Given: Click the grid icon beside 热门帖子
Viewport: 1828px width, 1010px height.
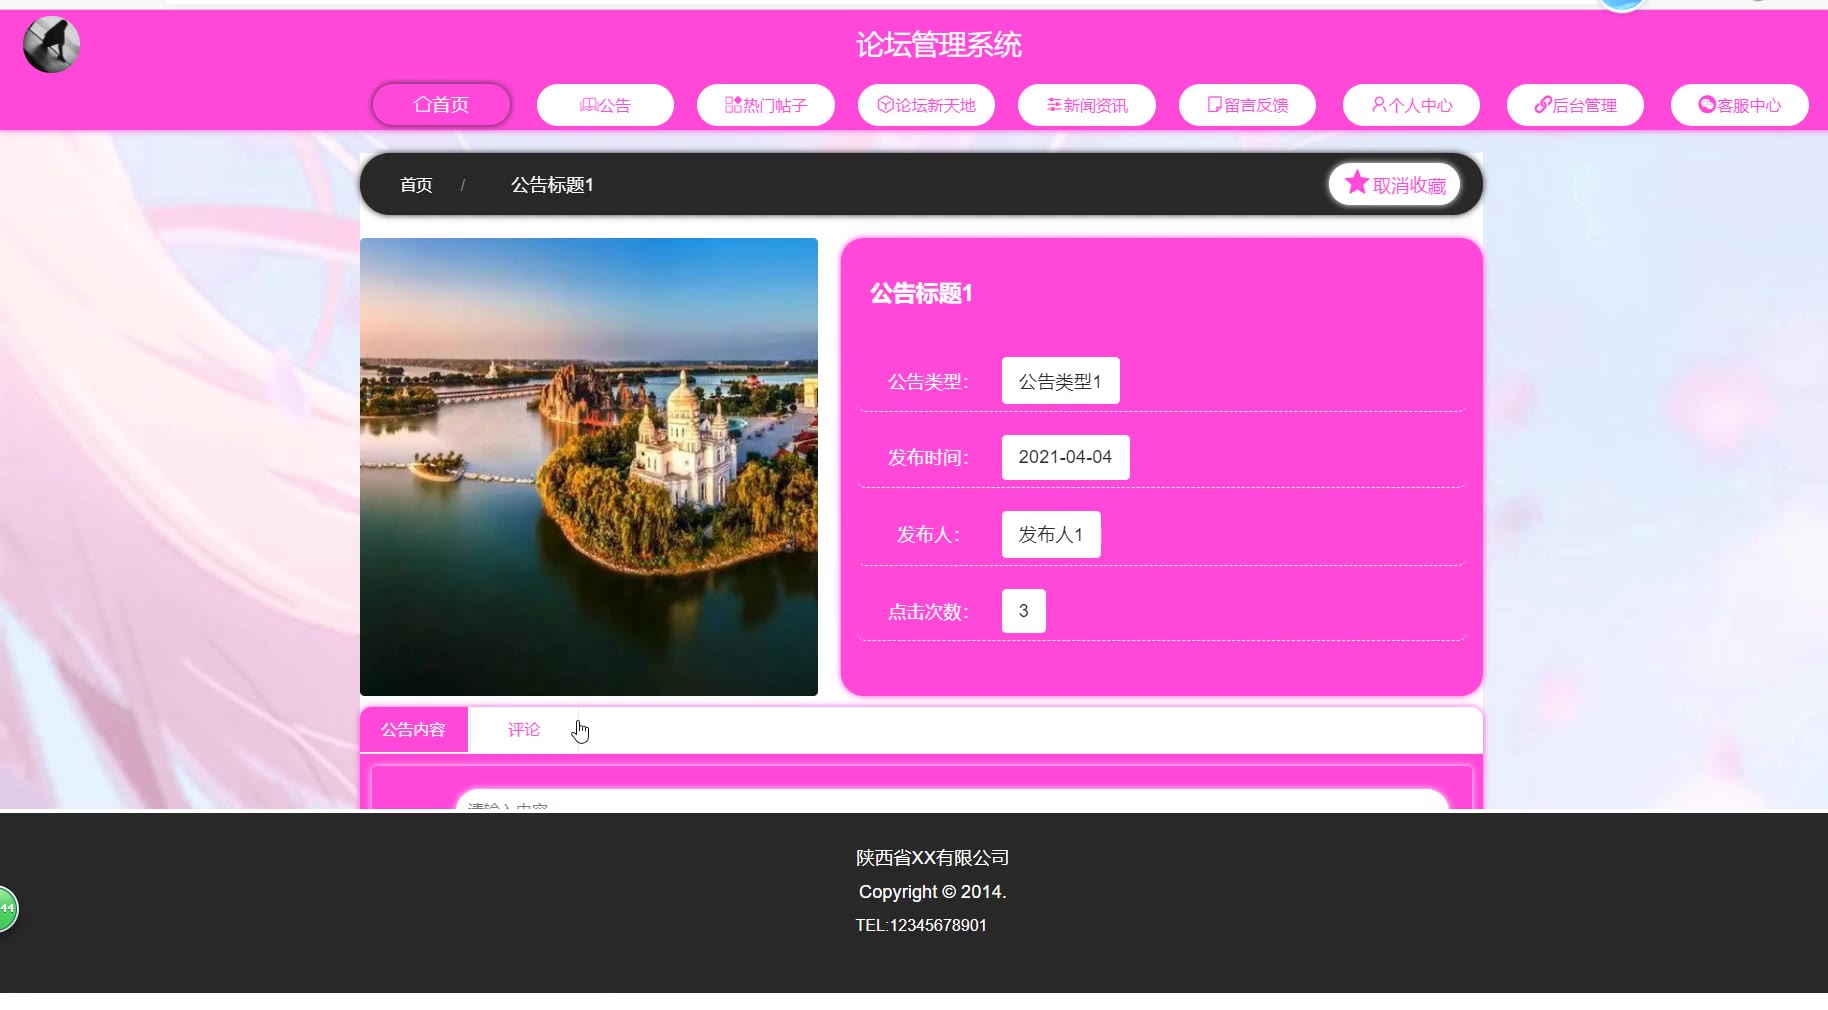Looking at the screenshot, I should click(x=733, y=105).
